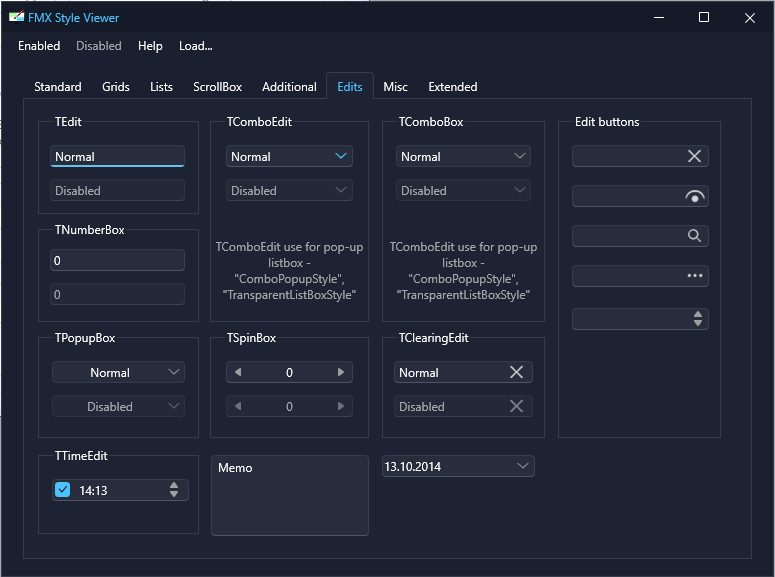
Task: Close the FMX Style Viewer window
Action: [750, 18]
